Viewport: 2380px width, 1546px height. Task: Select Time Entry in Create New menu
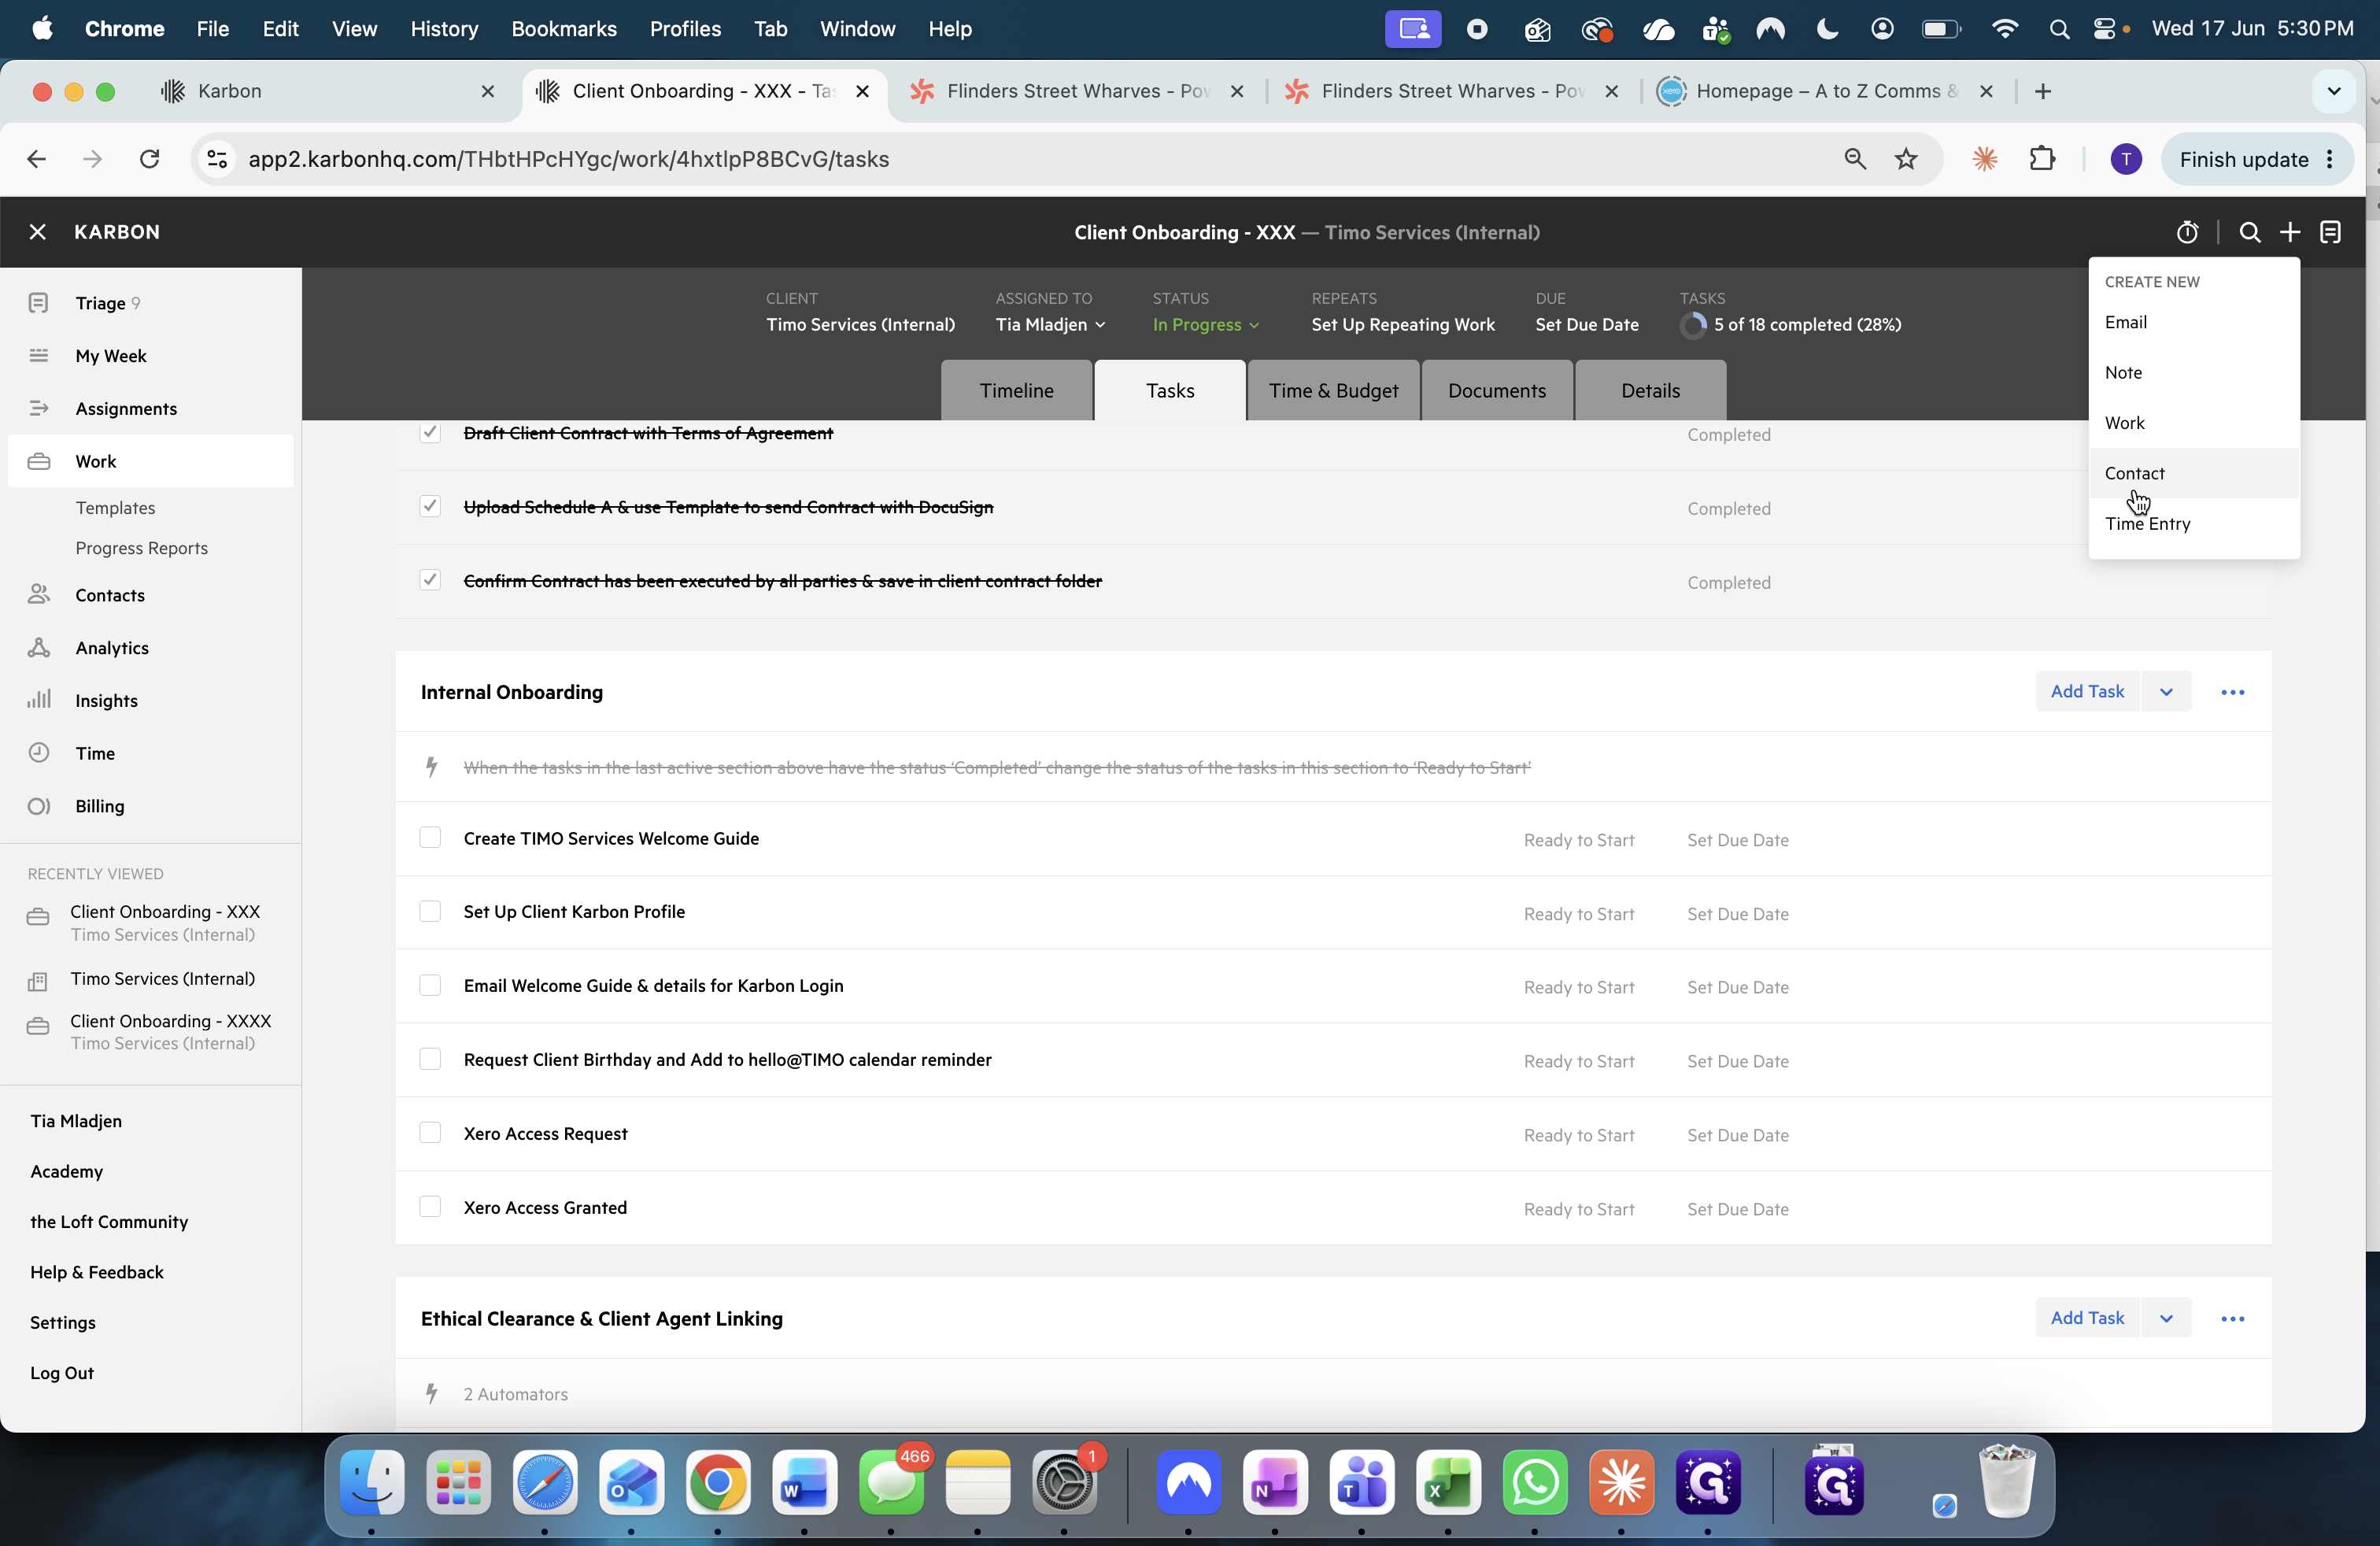click(x=2194, y=523)
